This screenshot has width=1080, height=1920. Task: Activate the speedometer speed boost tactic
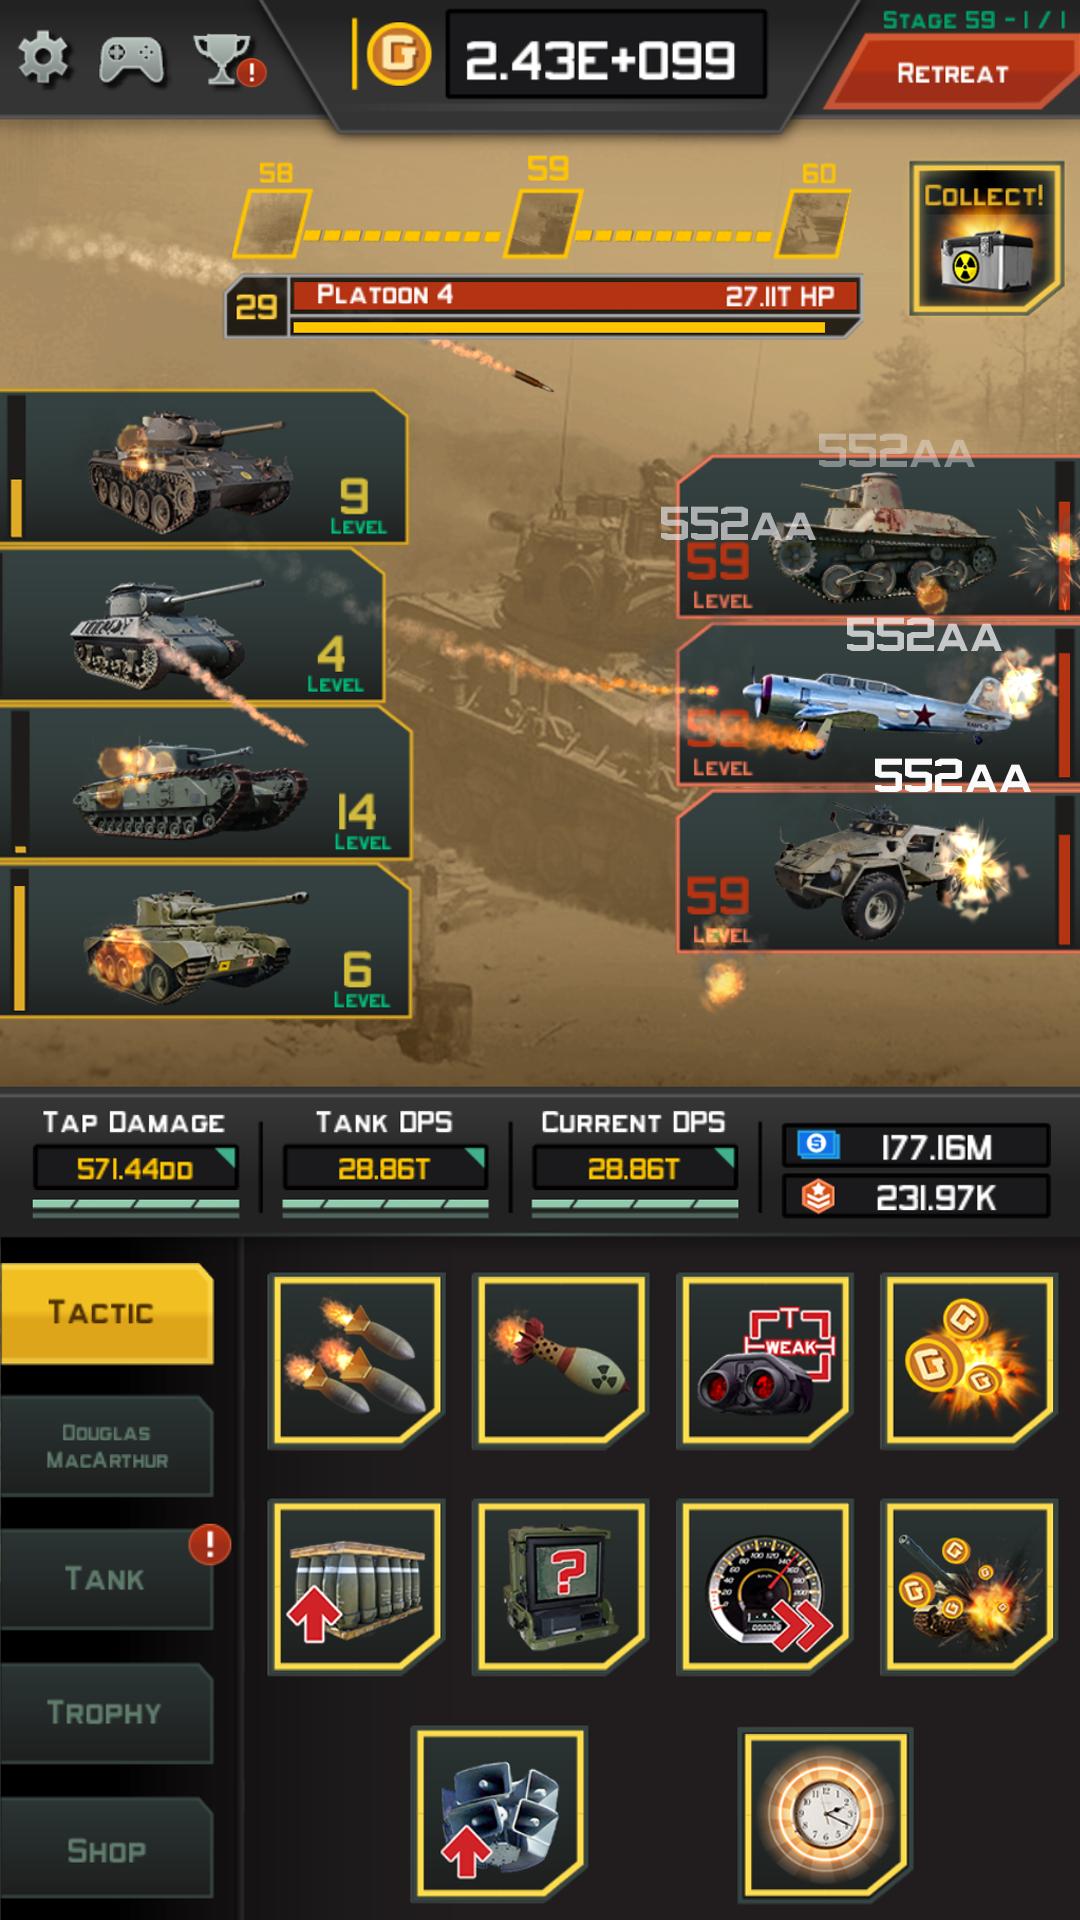(765, 1587)
